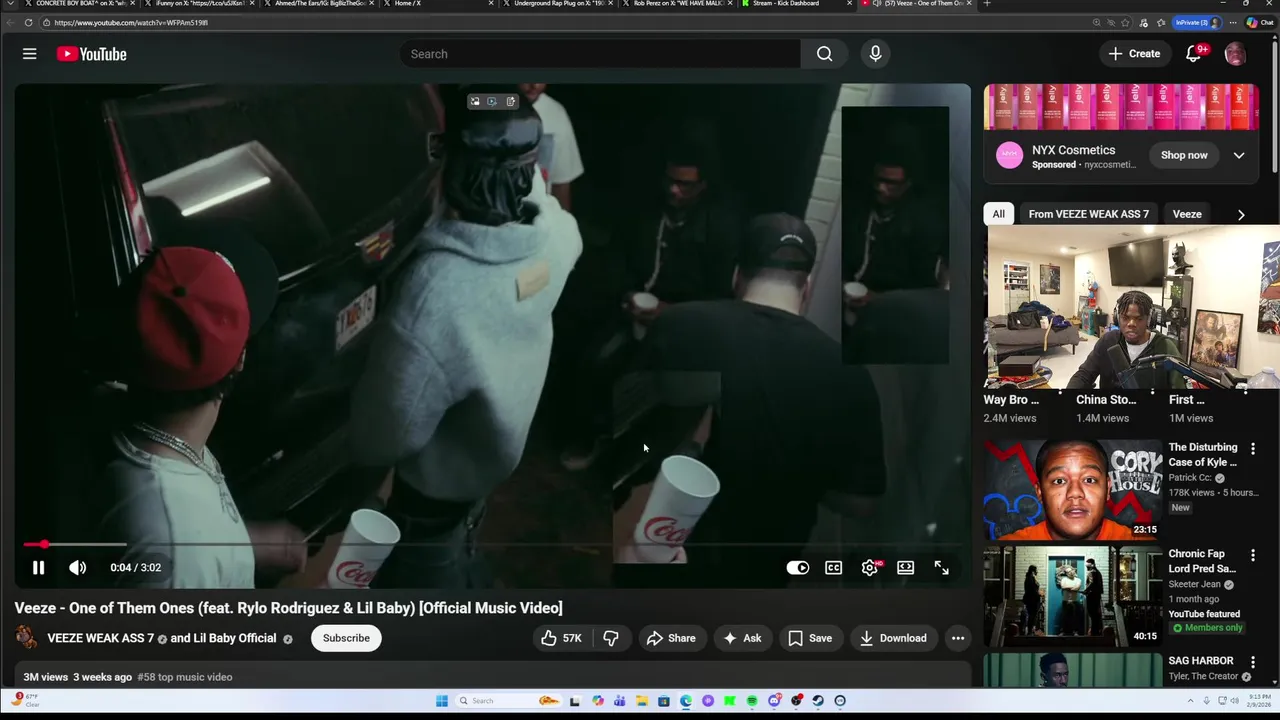The width and height of the screenshot is (1280, 720).
Task: Start voice search with the microphone icon
Action: [x=875, y=54]
